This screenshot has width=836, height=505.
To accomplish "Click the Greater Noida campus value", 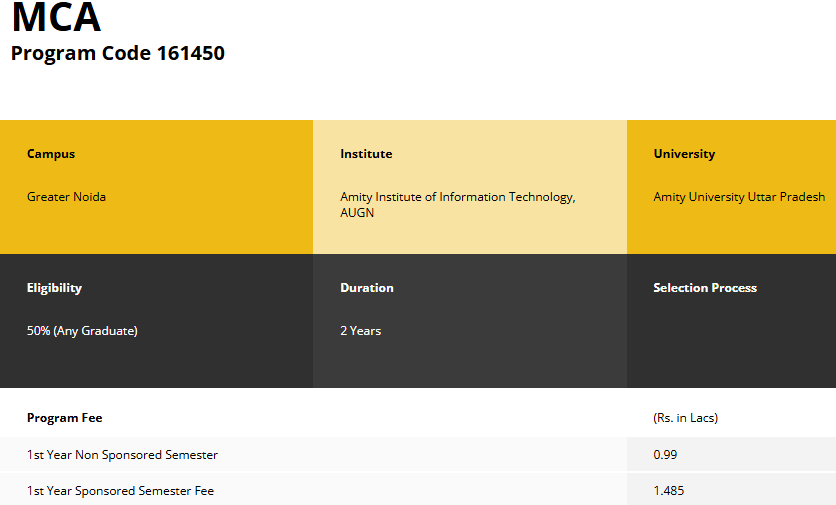I will click(x=66, y=197).
